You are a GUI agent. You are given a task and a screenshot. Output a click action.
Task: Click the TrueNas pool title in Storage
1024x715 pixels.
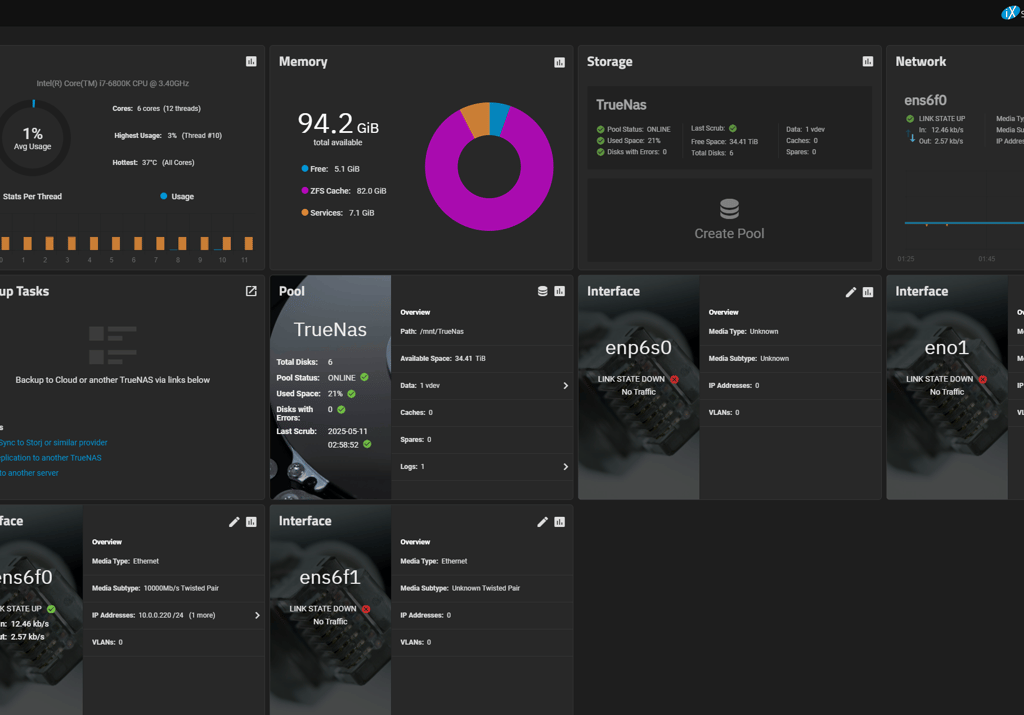click(621, 104)
